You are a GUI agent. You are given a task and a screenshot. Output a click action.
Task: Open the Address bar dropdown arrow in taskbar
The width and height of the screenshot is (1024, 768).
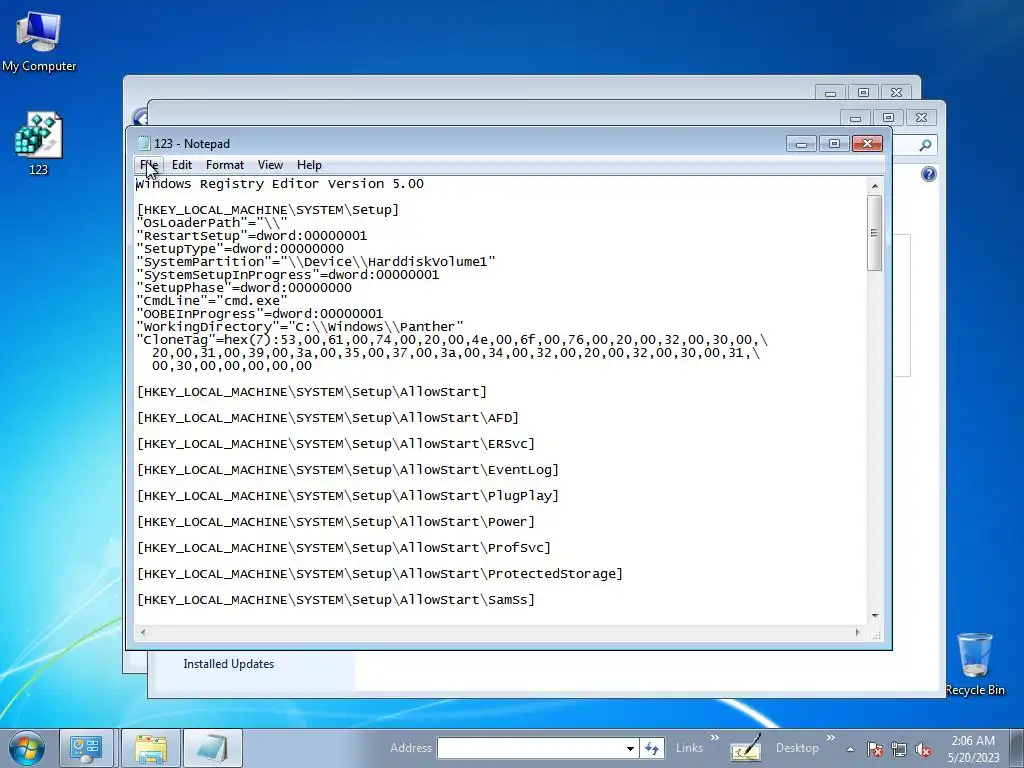click(630, 748)
